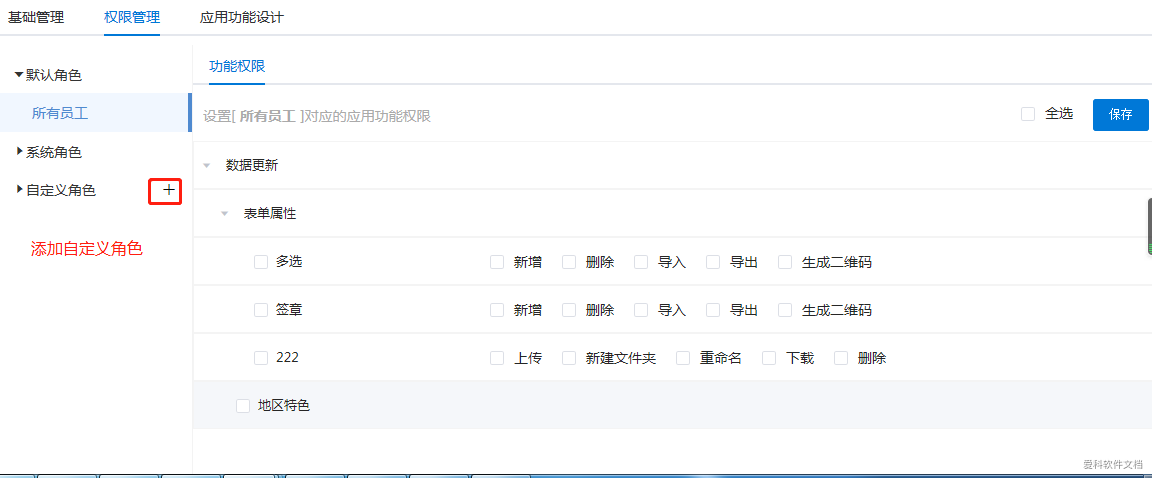The image size is (1152, 478).
Task: Expand the 自定义角色 tree arrow
Action: 19,190
